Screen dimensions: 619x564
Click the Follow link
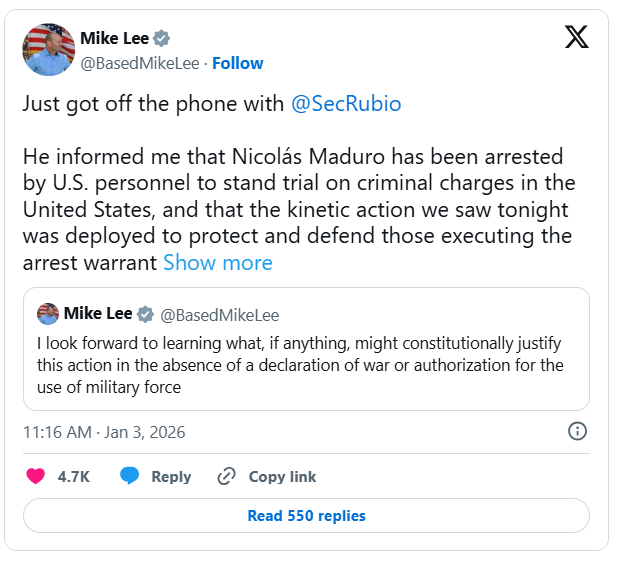[x=237, y=63]
